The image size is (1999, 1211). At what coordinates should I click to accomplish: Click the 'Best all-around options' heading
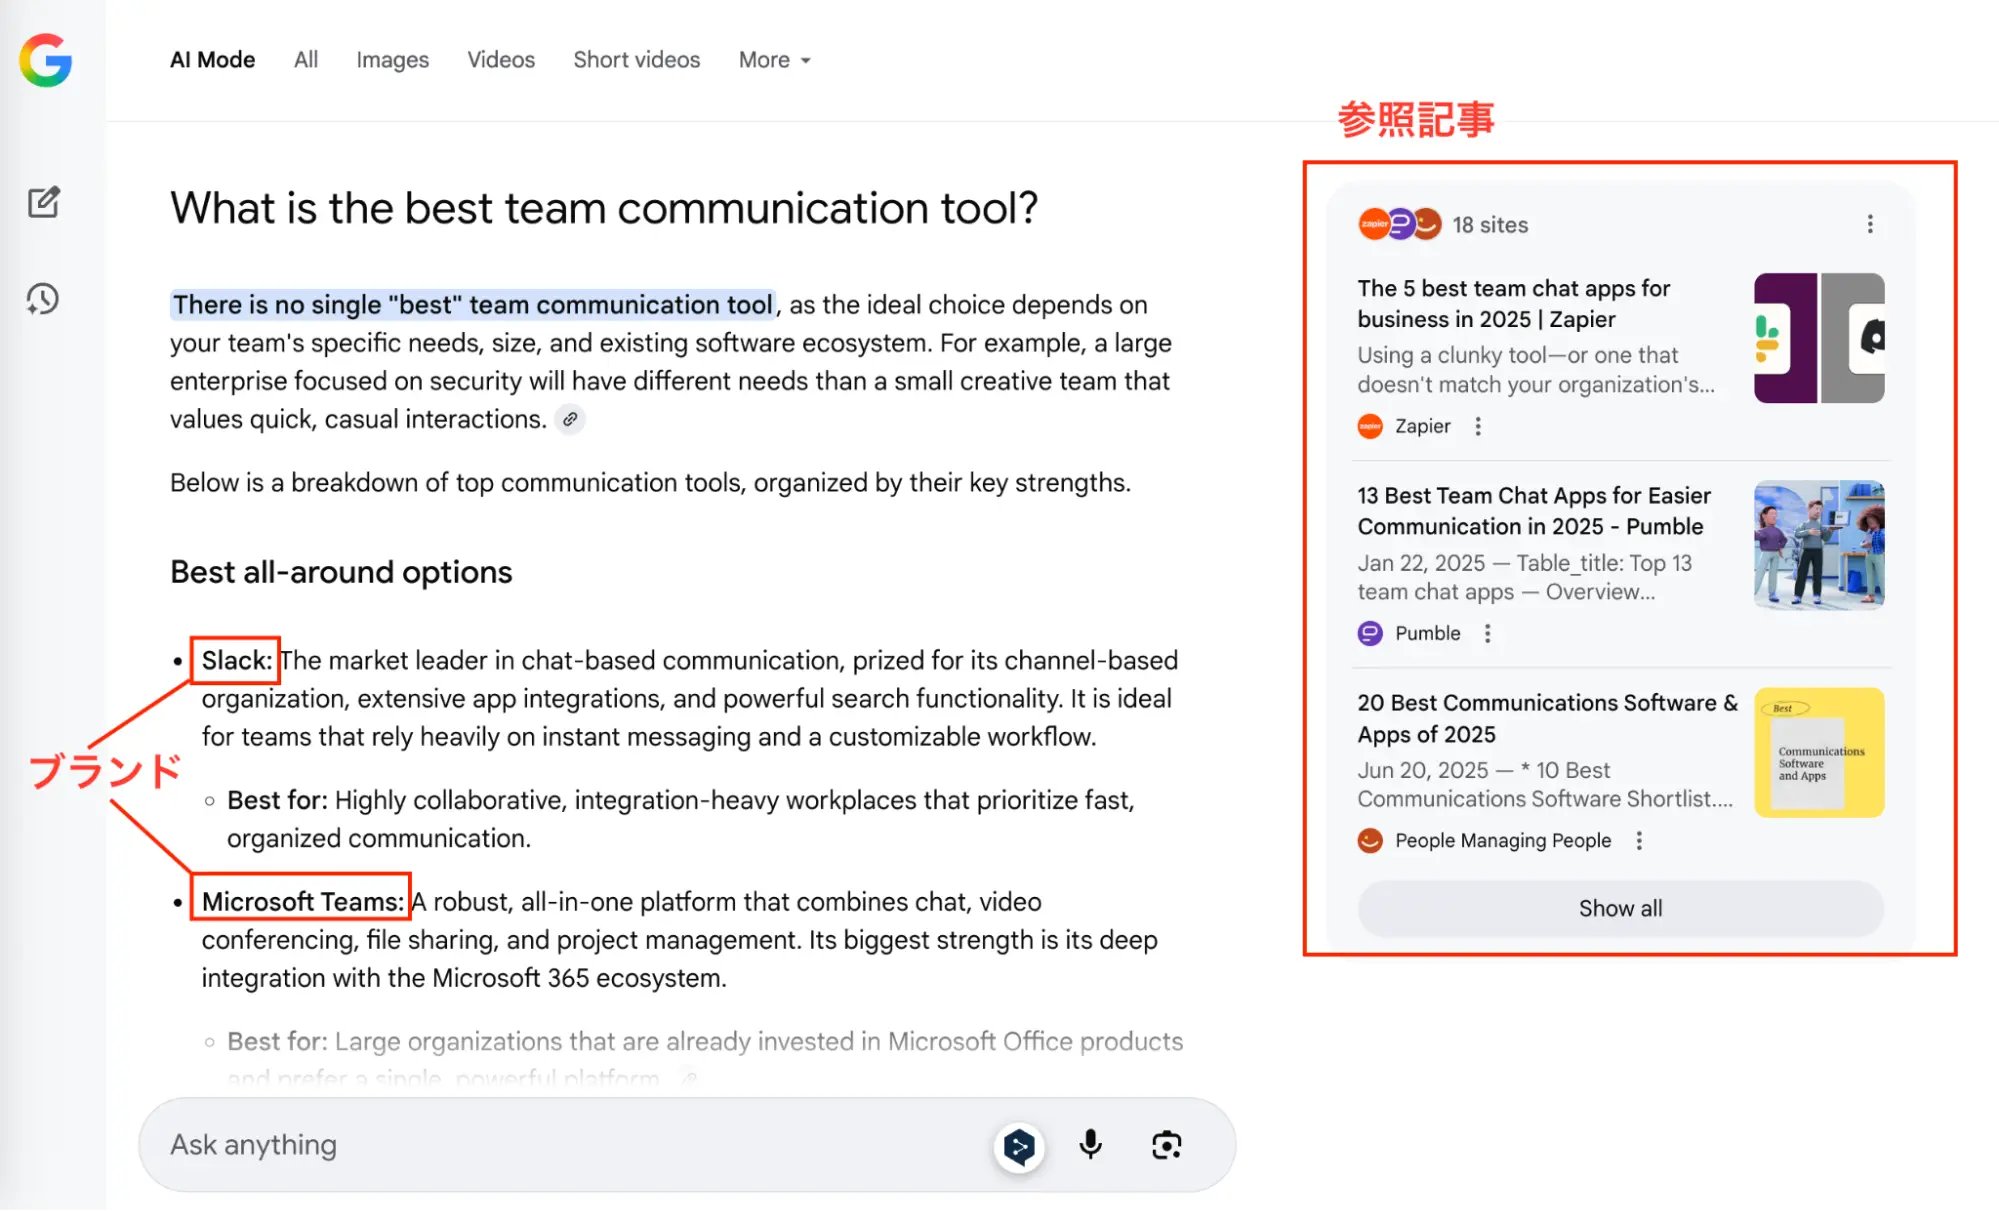[x=341, y=572]
